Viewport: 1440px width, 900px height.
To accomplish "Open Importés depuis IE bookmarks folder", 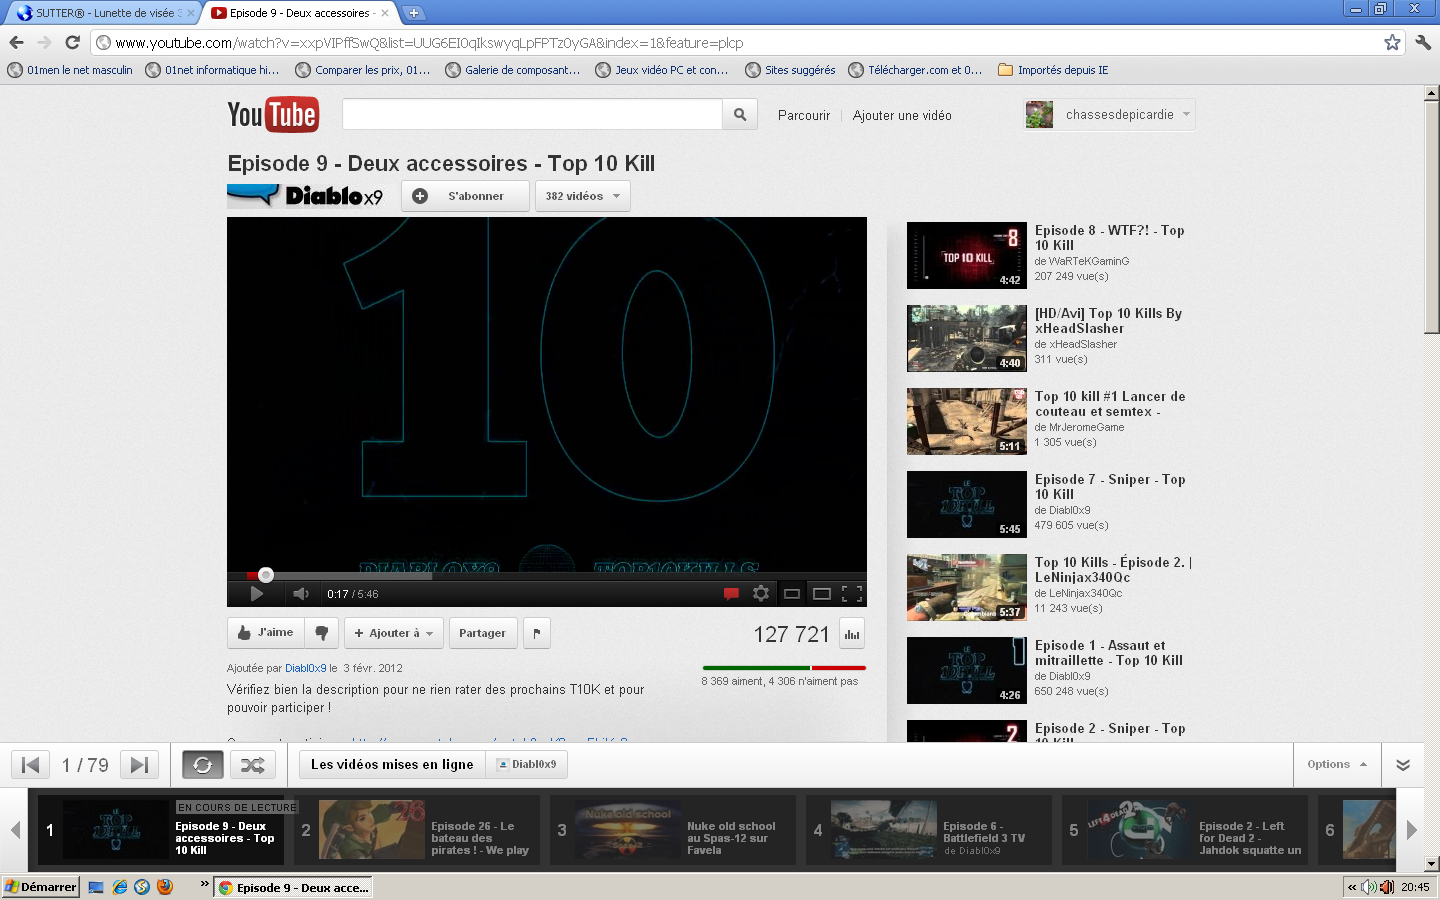I will pyautogui.click(x=1053, y=70).
